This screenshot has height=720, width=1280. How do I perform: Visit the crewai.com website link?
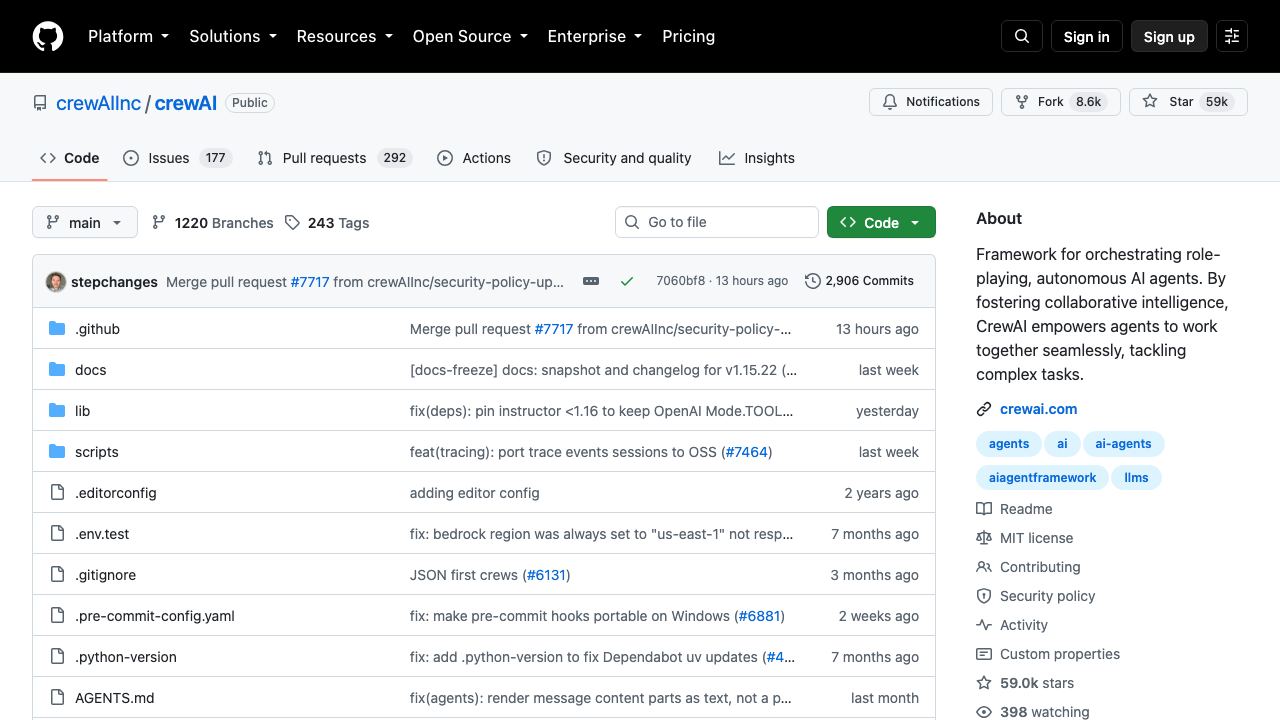click(x=1038, y=409)
